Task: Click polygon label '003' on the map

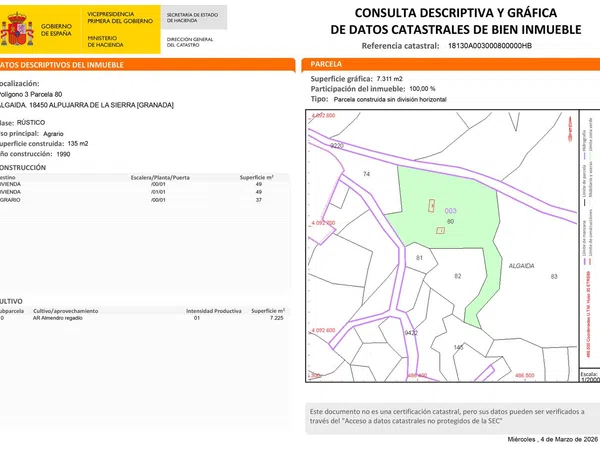Action: click(450, 211)
